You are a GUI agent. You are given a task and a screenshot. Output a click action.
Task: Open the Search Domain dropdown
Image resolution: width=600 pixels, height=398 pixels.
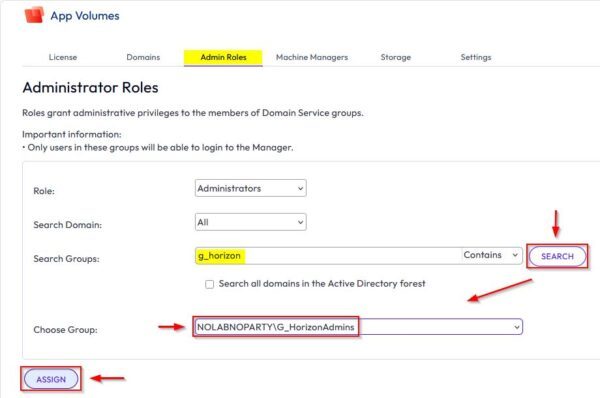tap(251, 222)
